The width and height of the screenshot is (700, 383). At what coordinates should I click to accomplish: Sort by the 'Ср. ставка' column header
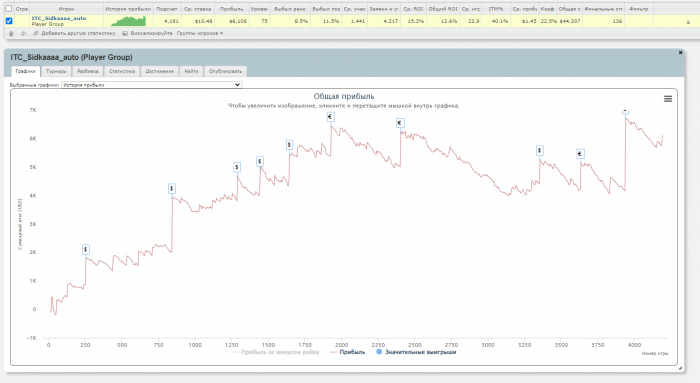(x=197, y=9)
